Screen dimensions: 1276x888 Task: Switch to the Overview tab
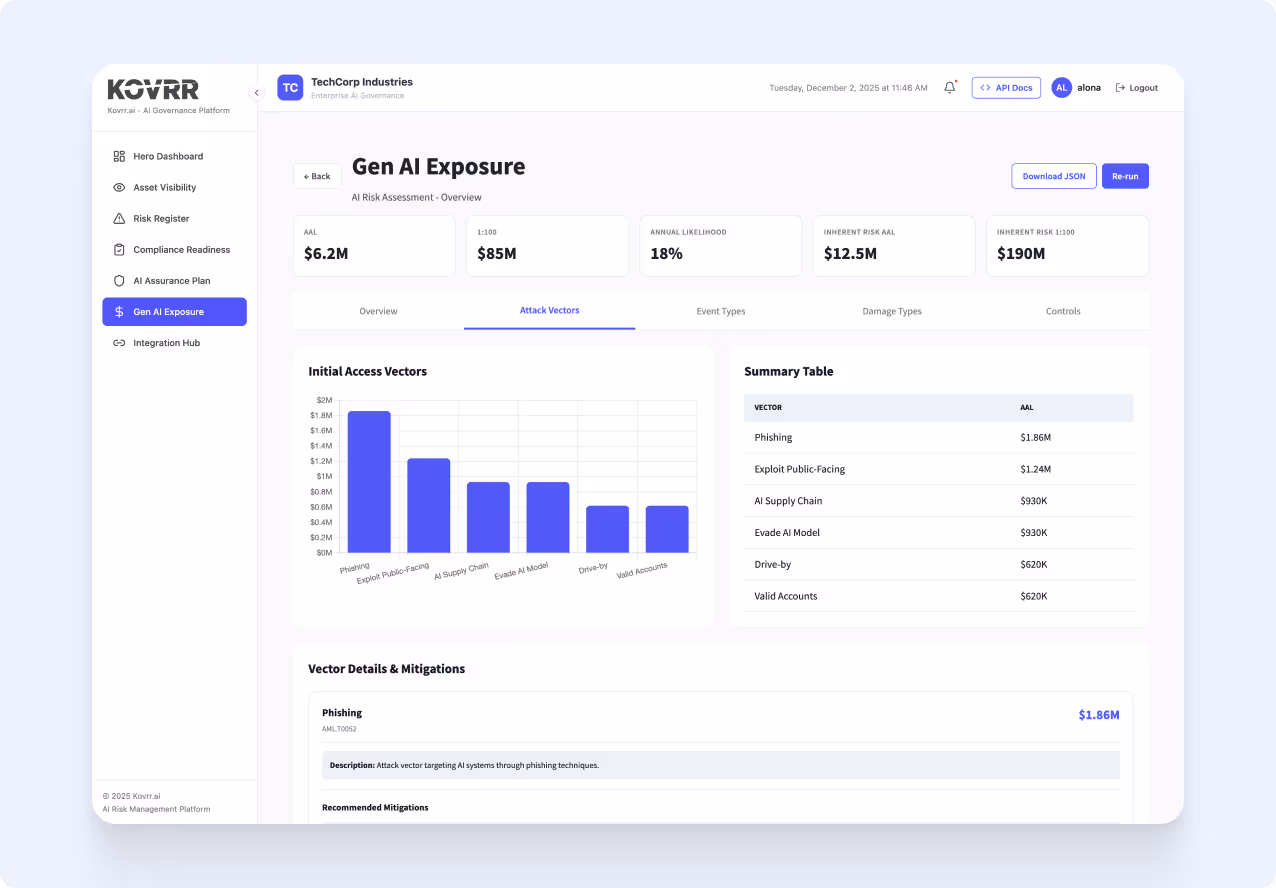(378, 311)
